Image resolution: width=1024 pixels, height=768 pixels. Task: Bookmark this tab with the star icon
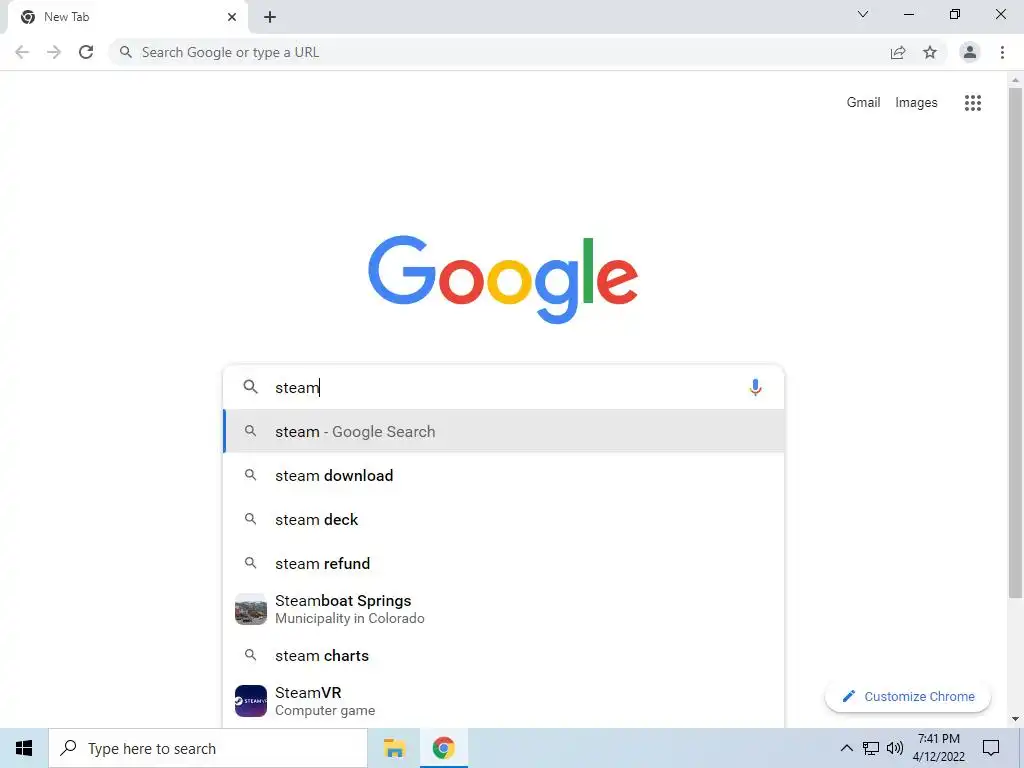click(930, 52)
